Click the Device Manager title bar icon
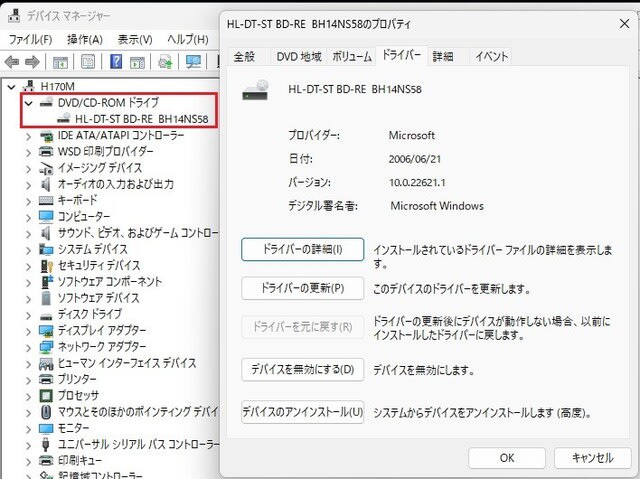Viewport: 640px width, 479px height. [14, 16]
